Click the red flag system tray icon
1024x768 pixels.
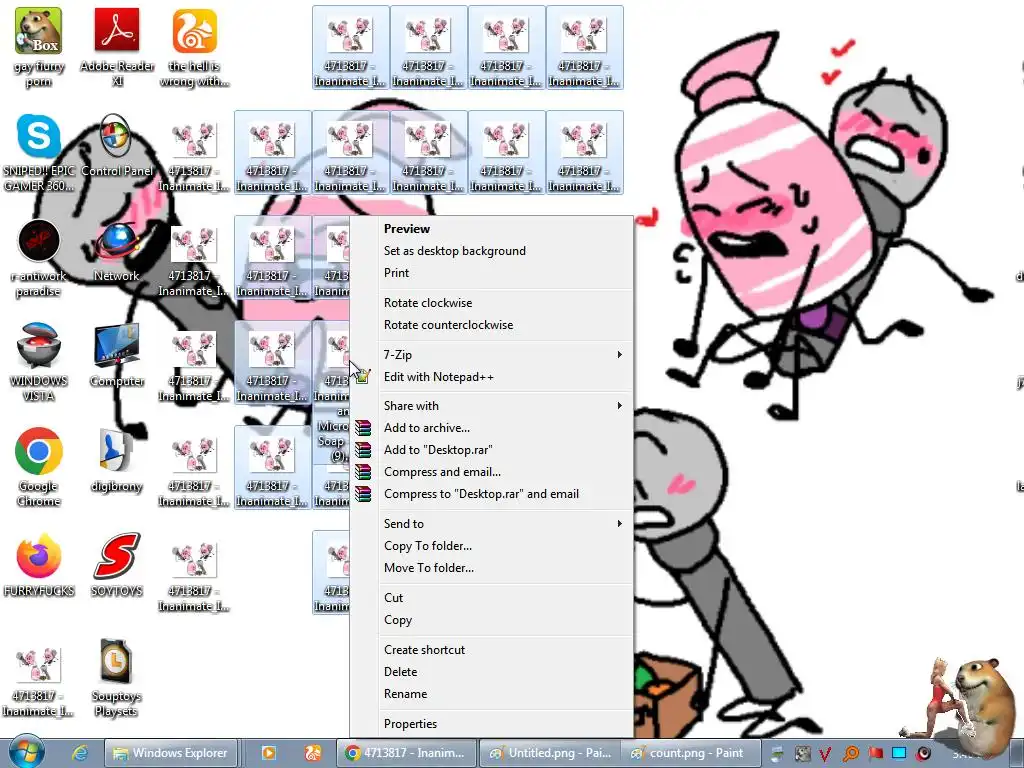875,754
